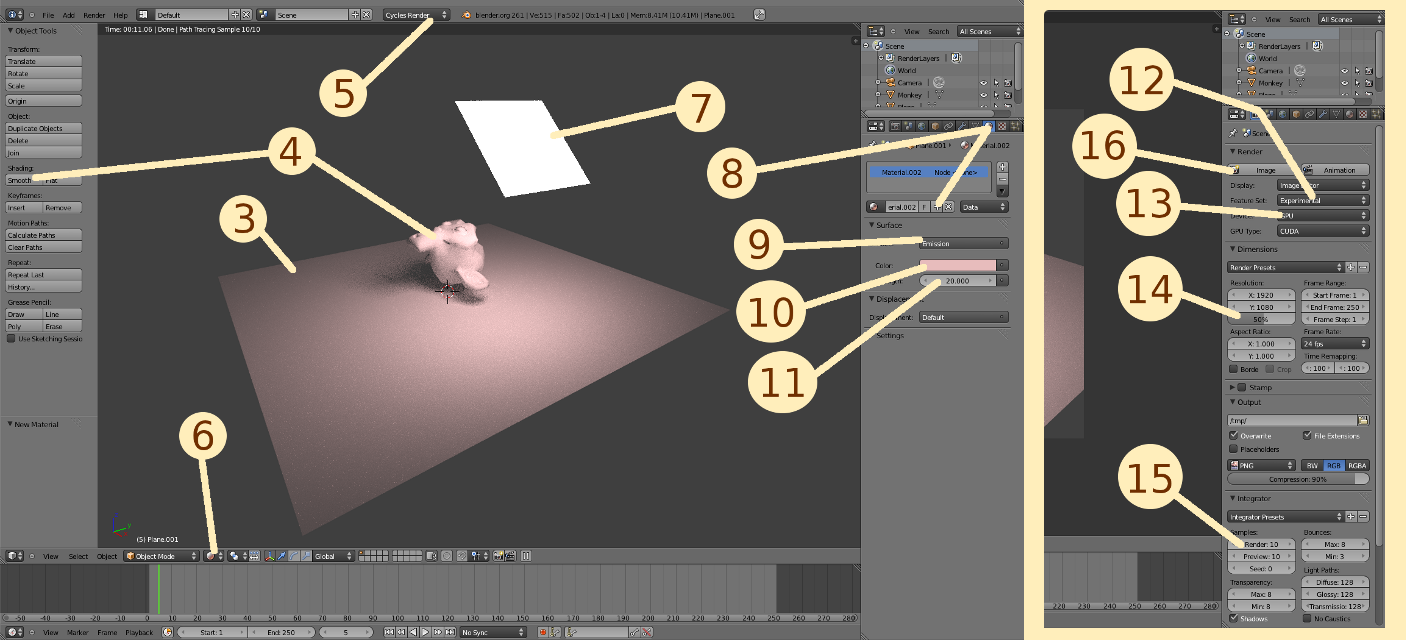This screenshot has width=1406, height=640.
Task: Open the Displacement Default dropdown
Action: (x=962, y=317)
